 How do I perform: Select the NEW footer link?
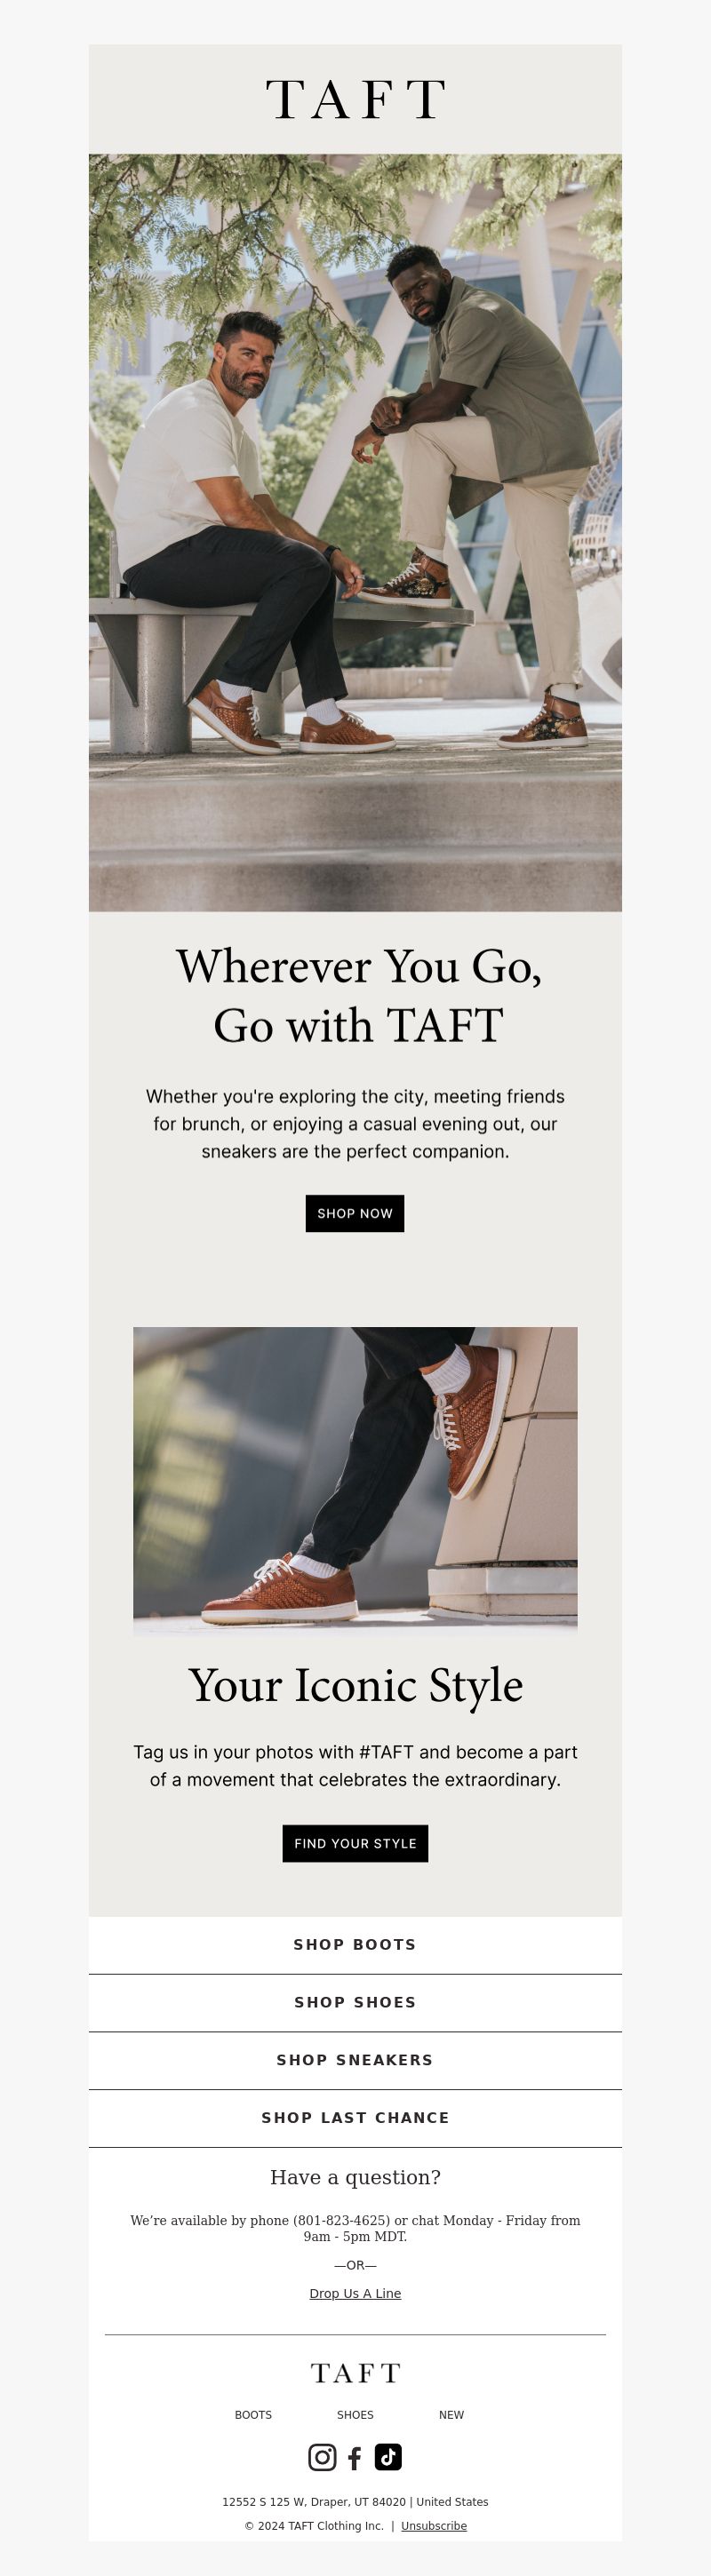pos(451,2414)
